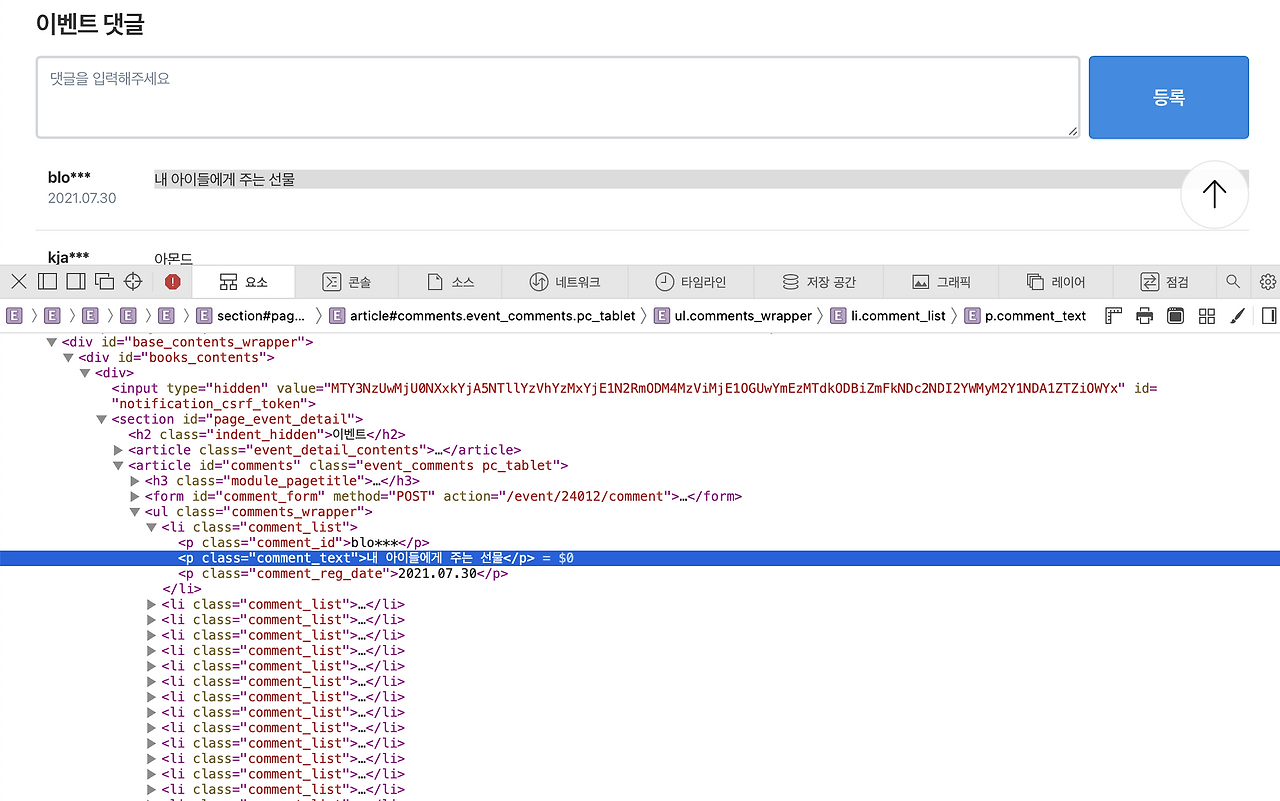Switch to the 소스 tab
The height and width of the screenshot is (801, 1280).
point(450,282)
